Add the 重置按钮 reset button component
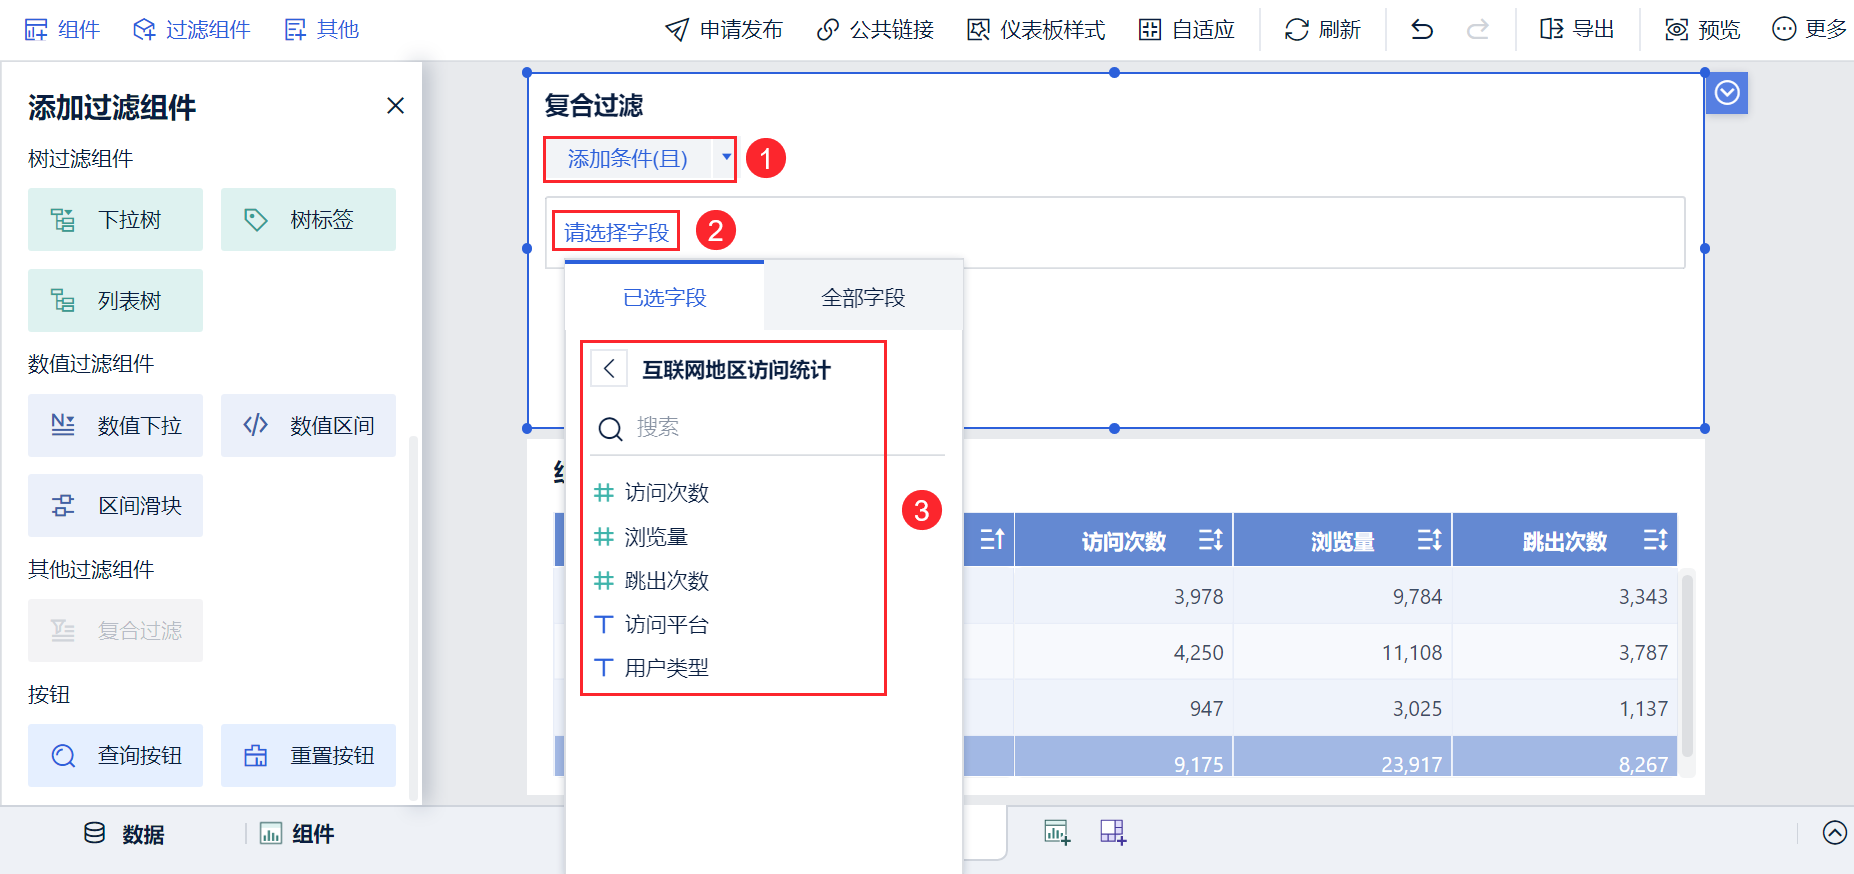Viewport: 1854px width, 874px height. point(308,755)
